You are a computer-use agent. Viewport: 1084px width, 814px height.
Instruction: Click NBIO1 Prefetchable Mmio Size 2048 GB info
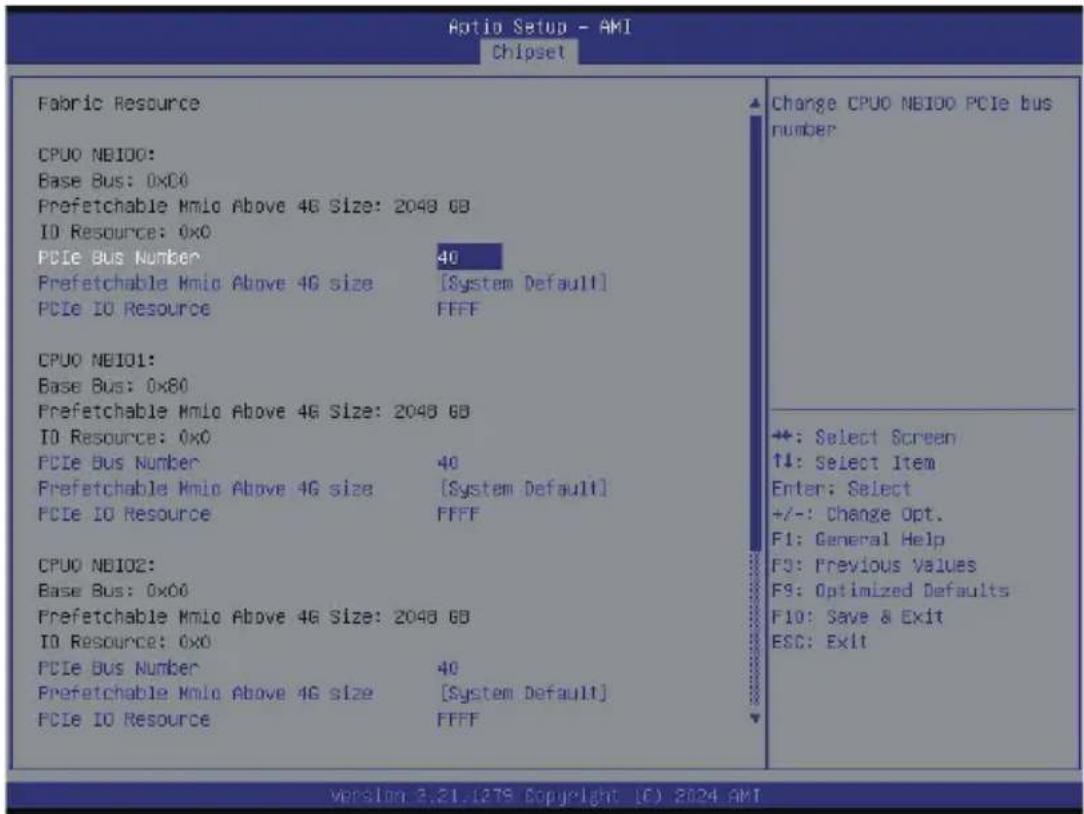tap(254, 411)
